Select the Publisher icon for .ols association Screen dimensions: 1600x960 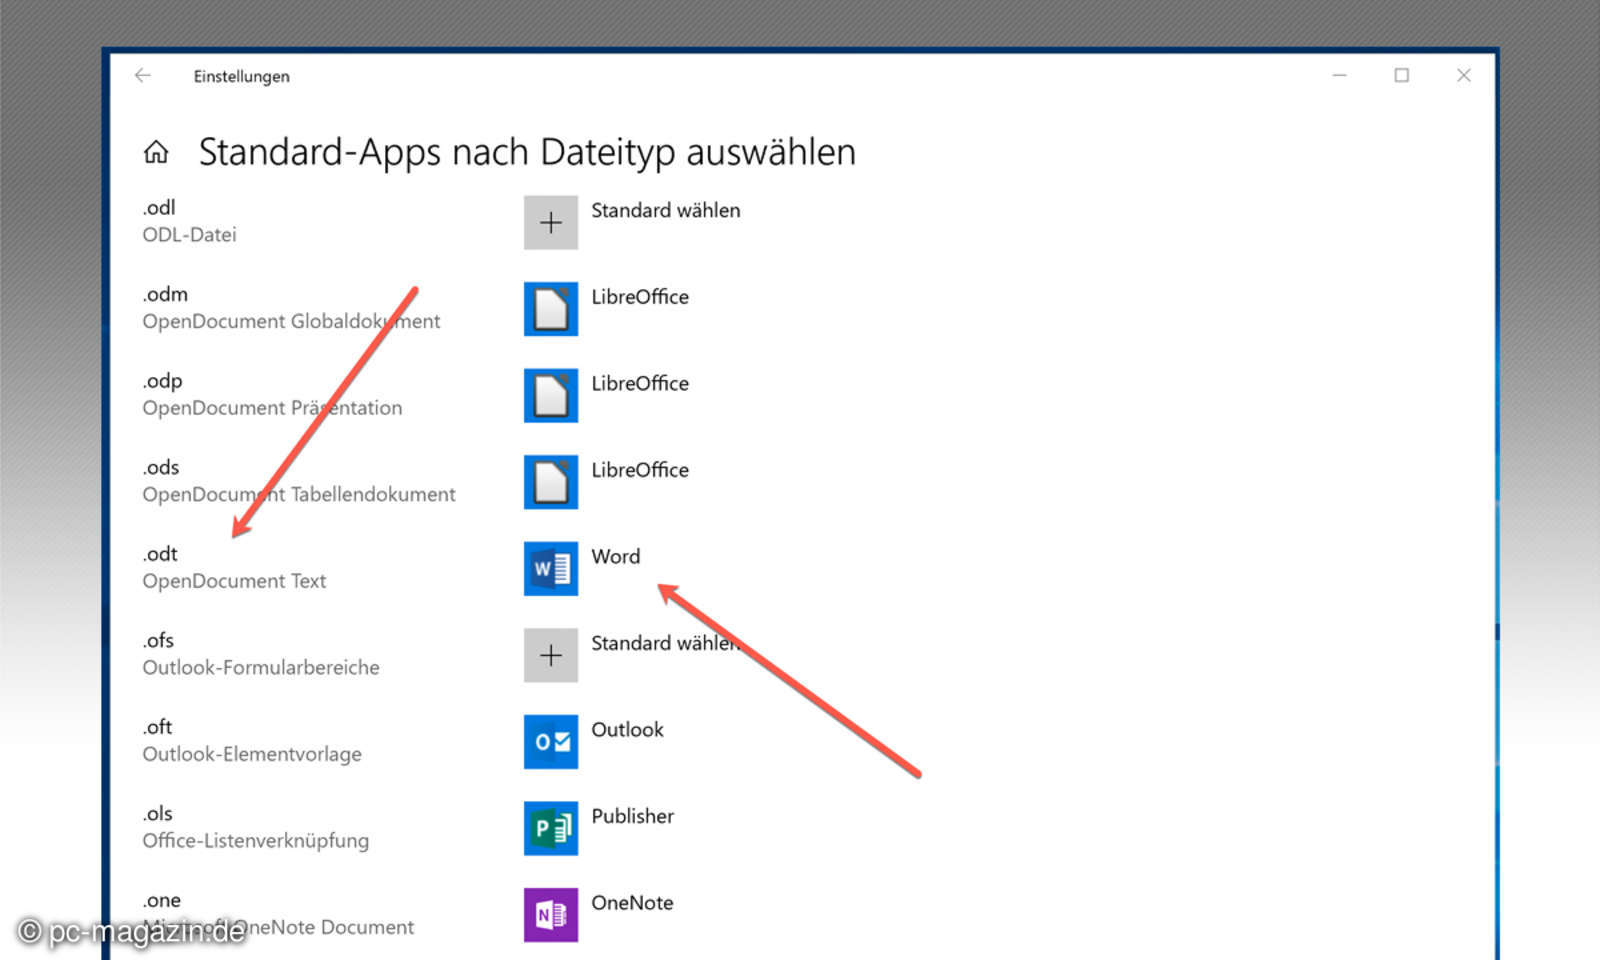(x=550, y=830)
